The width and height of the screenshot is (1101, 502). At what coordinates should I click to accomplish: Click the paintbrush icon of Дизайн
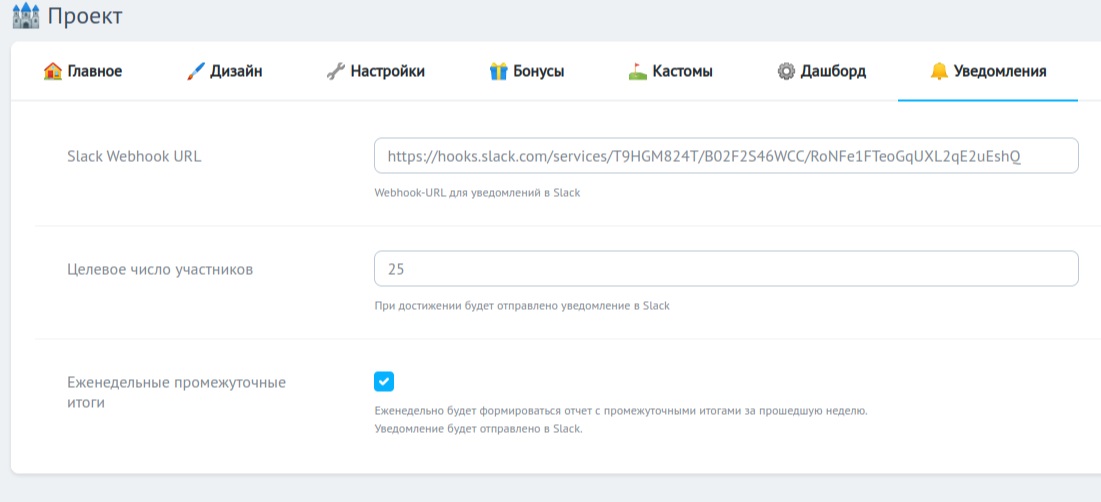pos(196,71)
